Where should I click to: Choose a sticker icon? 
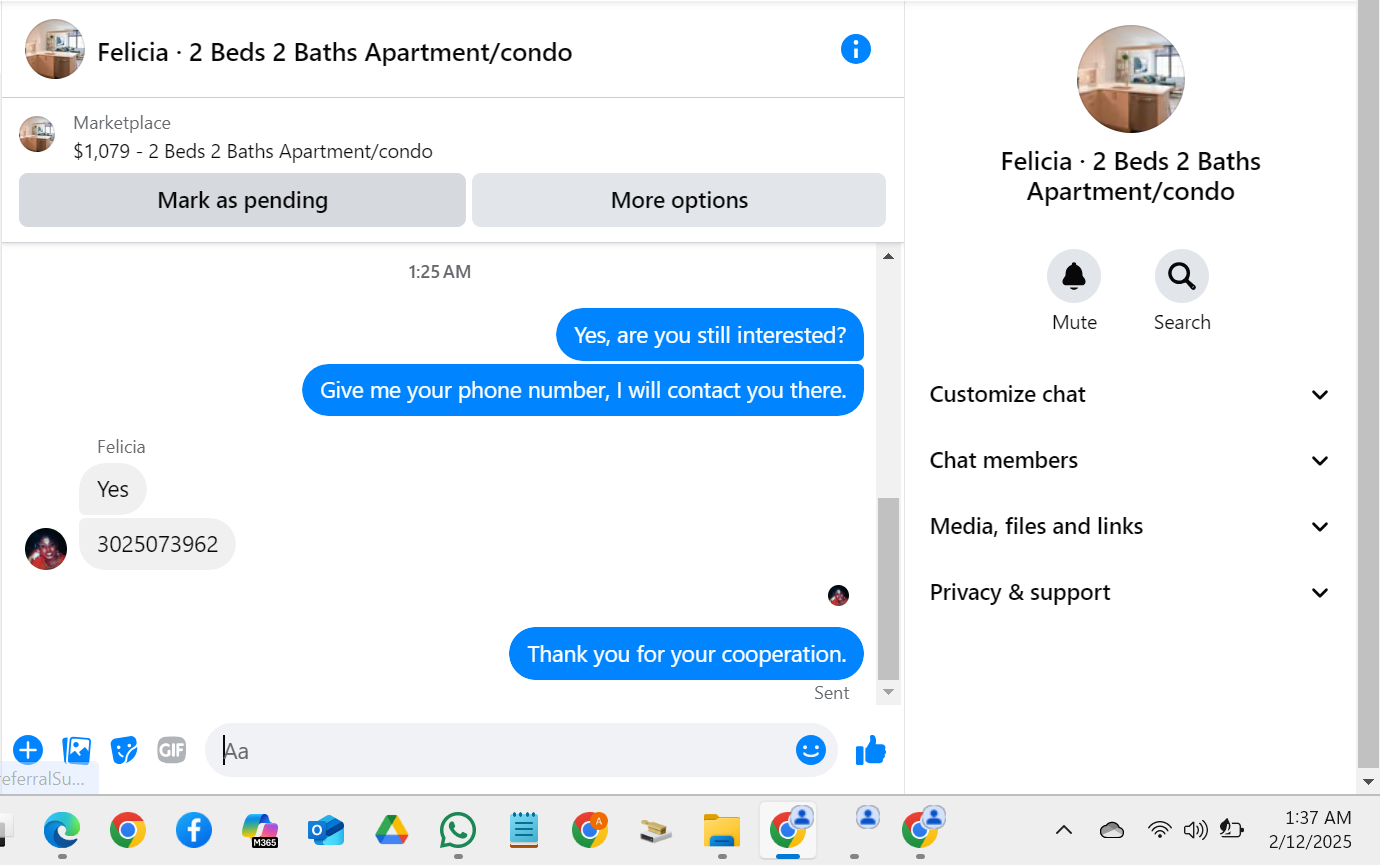pyautogui.click(x=124, y=750)
